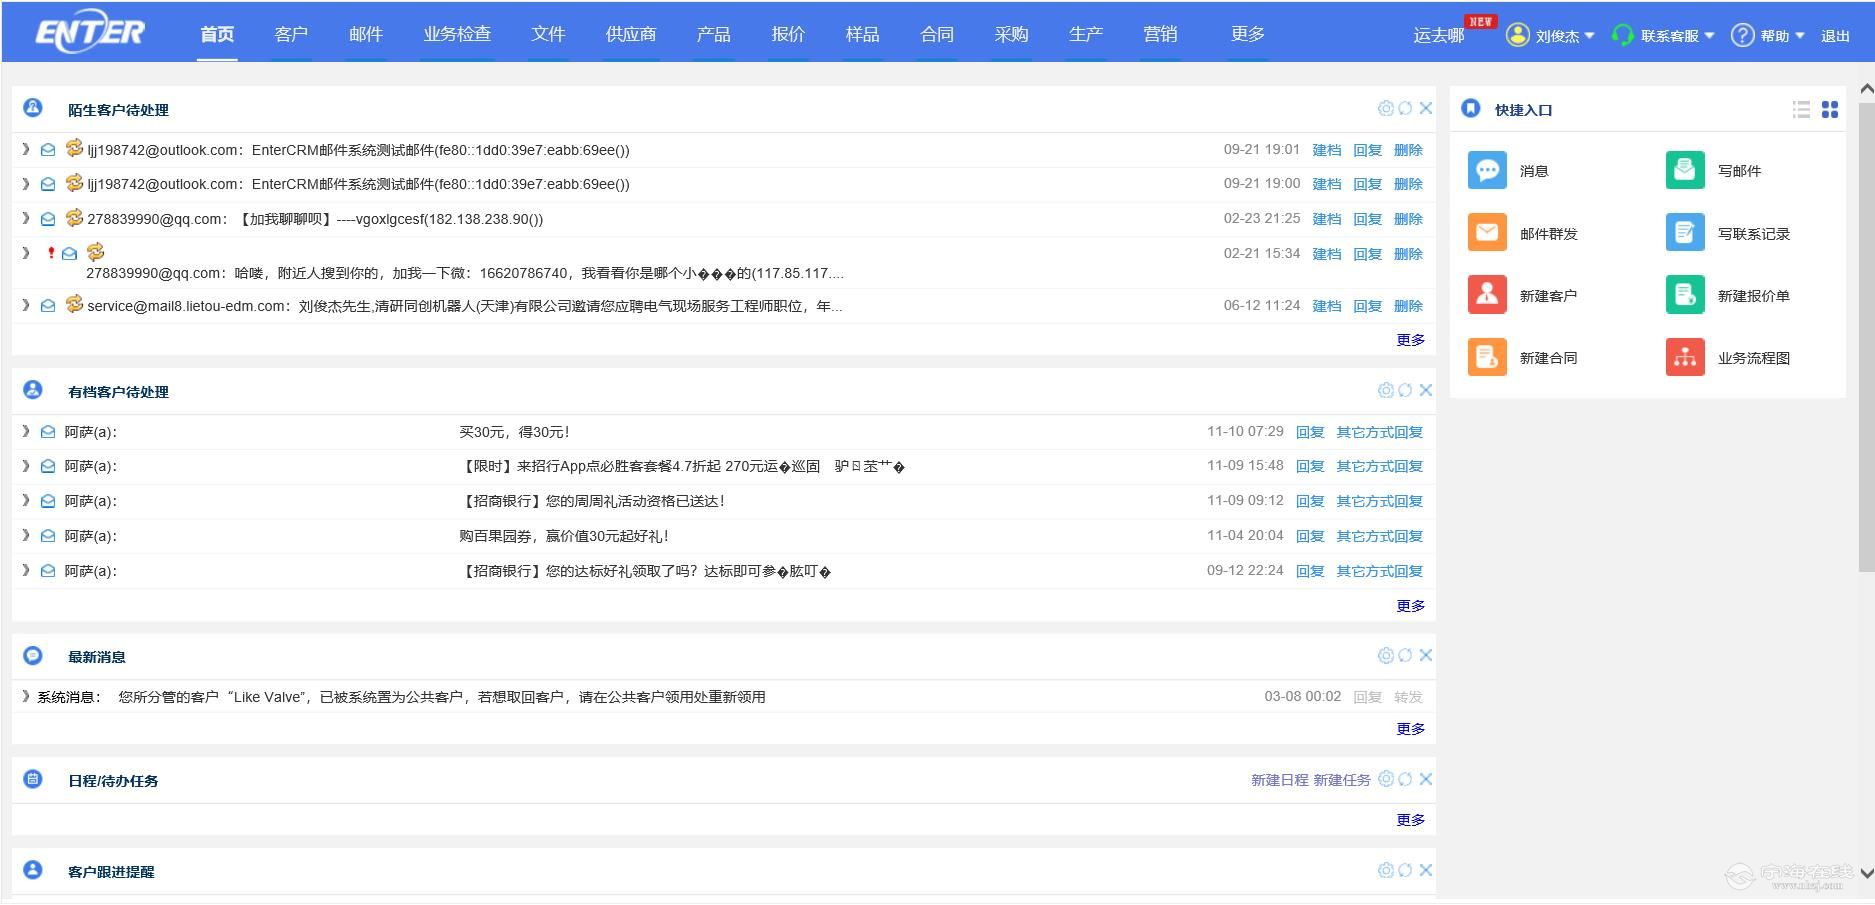1875x905 pixels.
Task: Click the 新建任务 link
Action: coord(1342,780)
